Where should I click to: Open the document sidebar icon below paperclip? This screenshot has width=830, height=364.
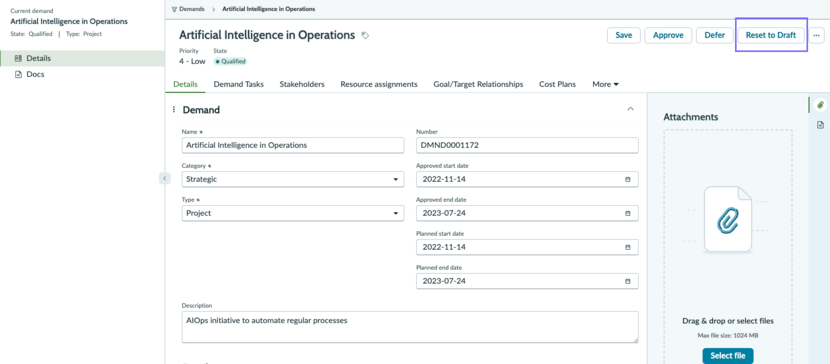(x=820, y=125)
